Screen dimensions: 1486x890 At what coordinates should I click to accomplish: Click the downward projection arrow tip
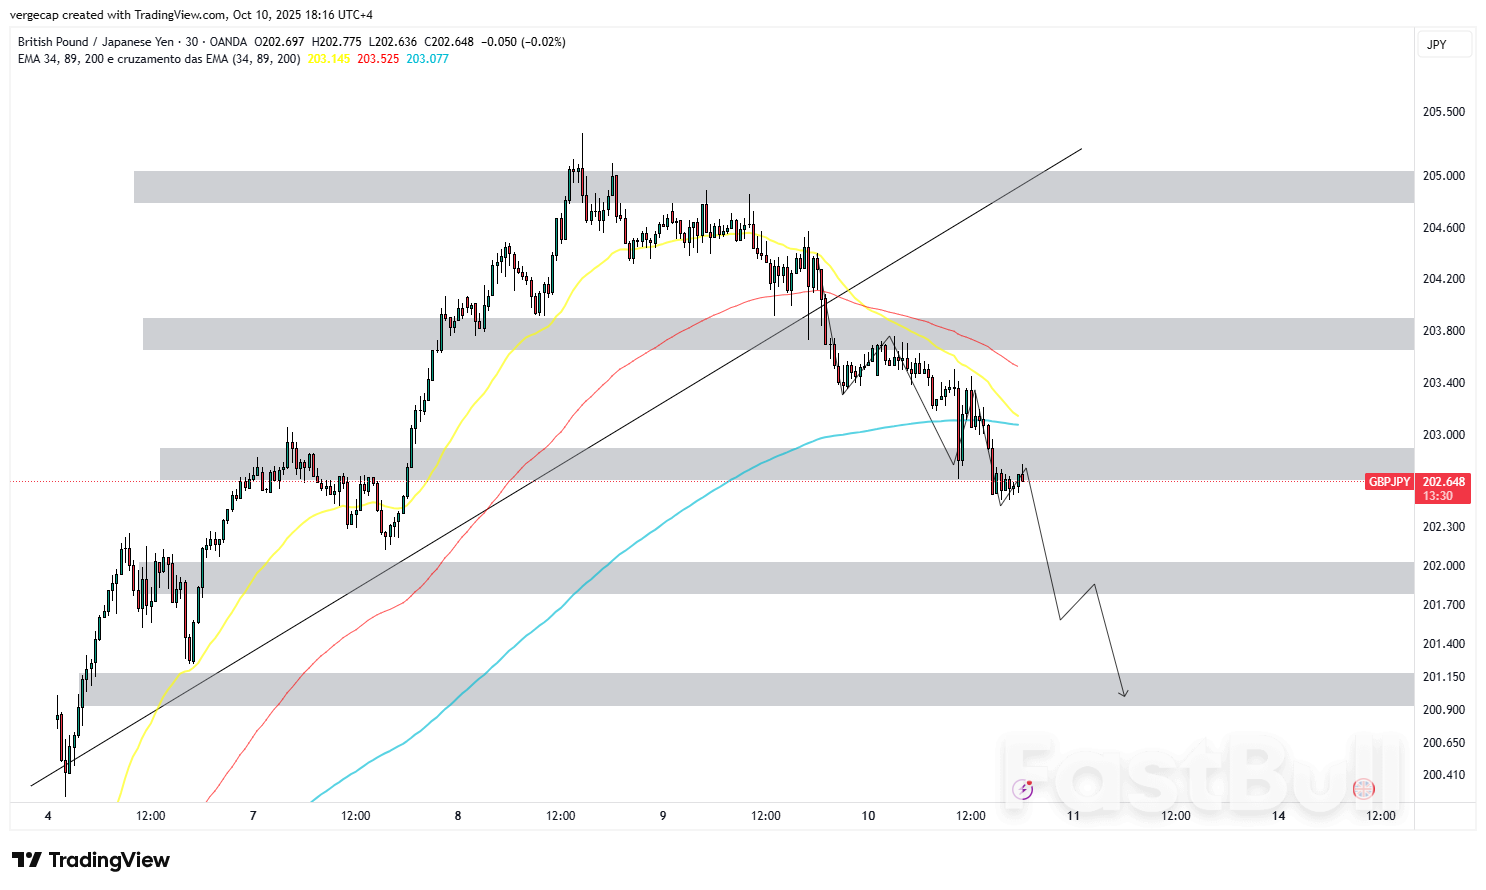[1125, 695]
